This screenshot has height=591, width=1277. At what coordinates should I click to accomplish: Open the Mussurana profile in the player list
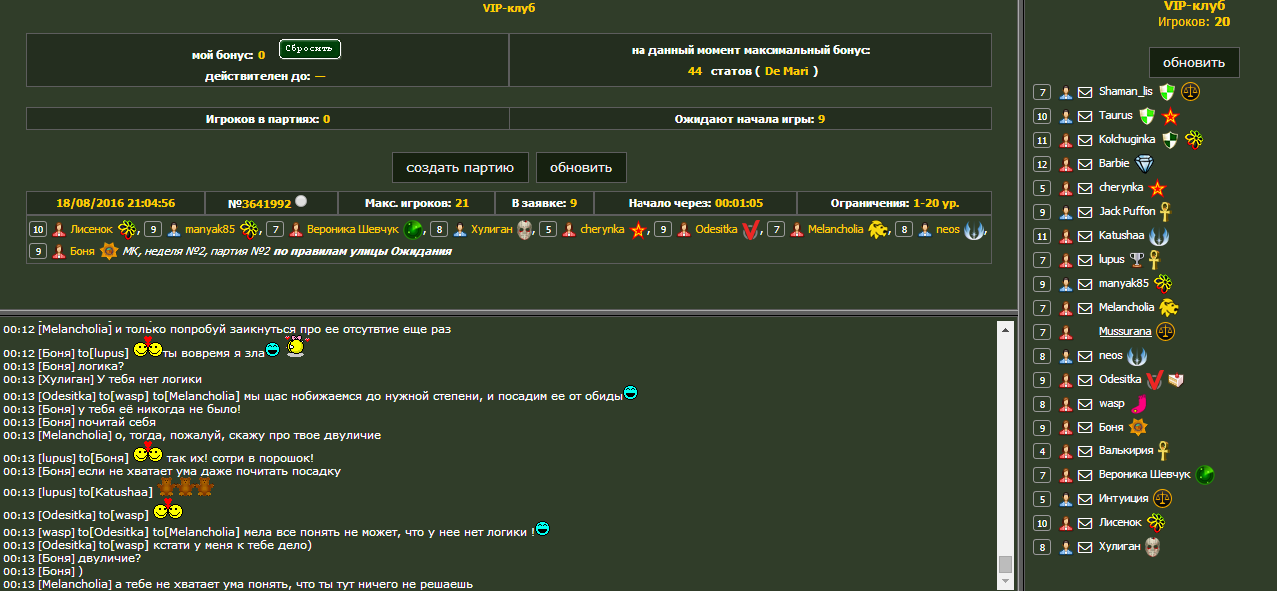[1125, 331]
